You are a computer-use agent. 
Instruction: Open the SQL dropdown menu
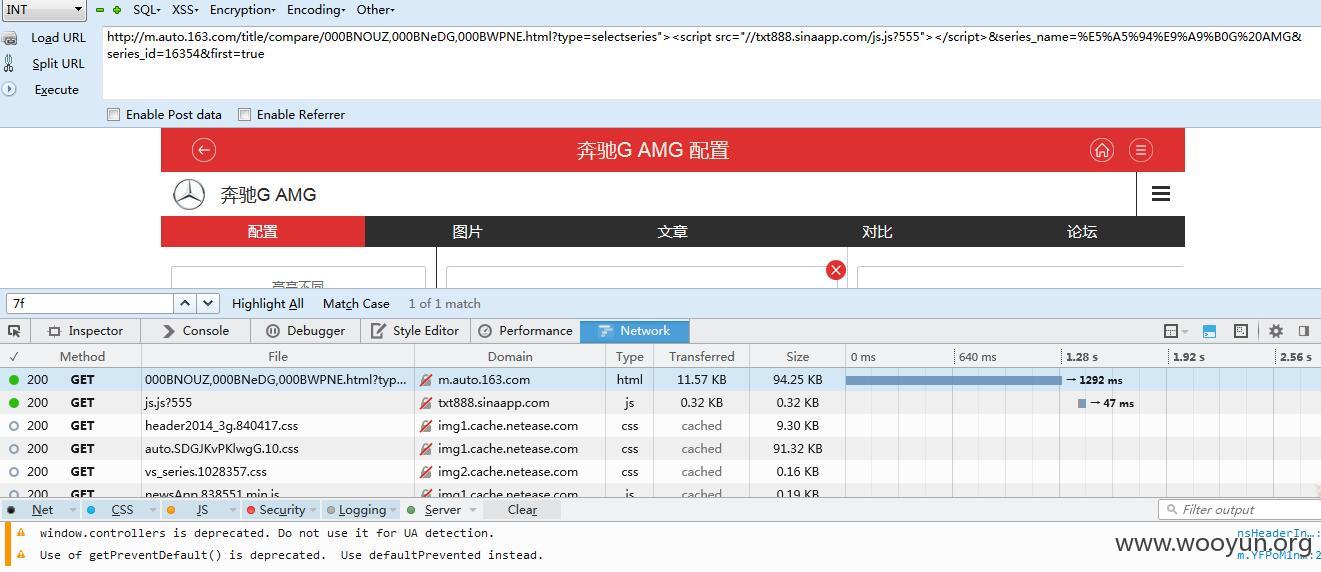pyautogui.click(x=147, y=10)
